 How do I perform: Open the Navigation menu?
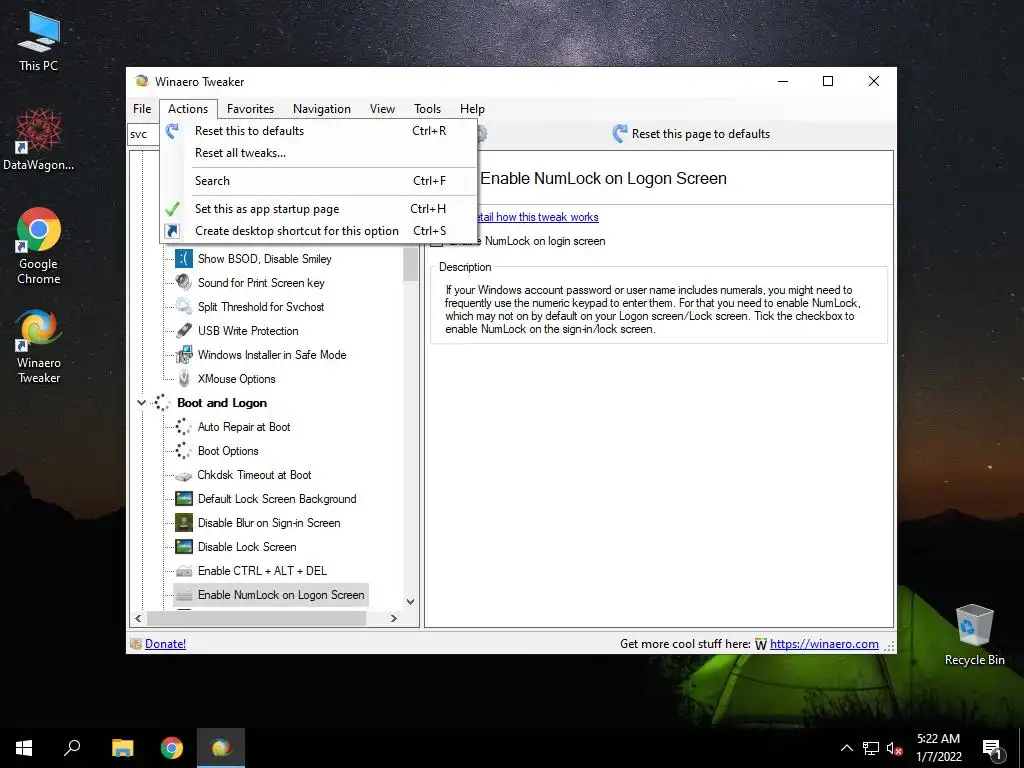[x=321, y=109]
